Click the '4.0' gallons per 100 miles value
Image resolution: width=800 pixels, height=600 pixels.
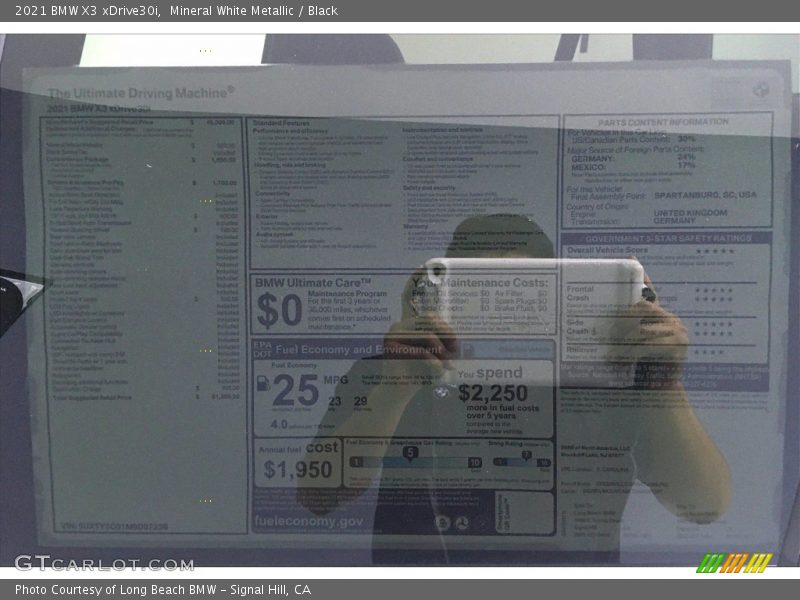click(279, 424)
